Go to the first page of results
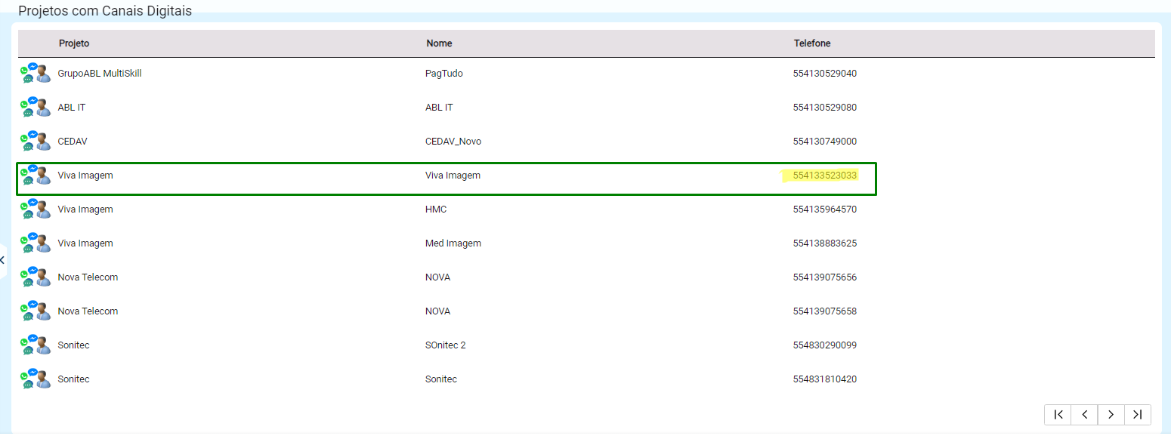Image resolution: width=1171 pixels, height=434 pixels. pyautogui.click(x=1057, y=414)
